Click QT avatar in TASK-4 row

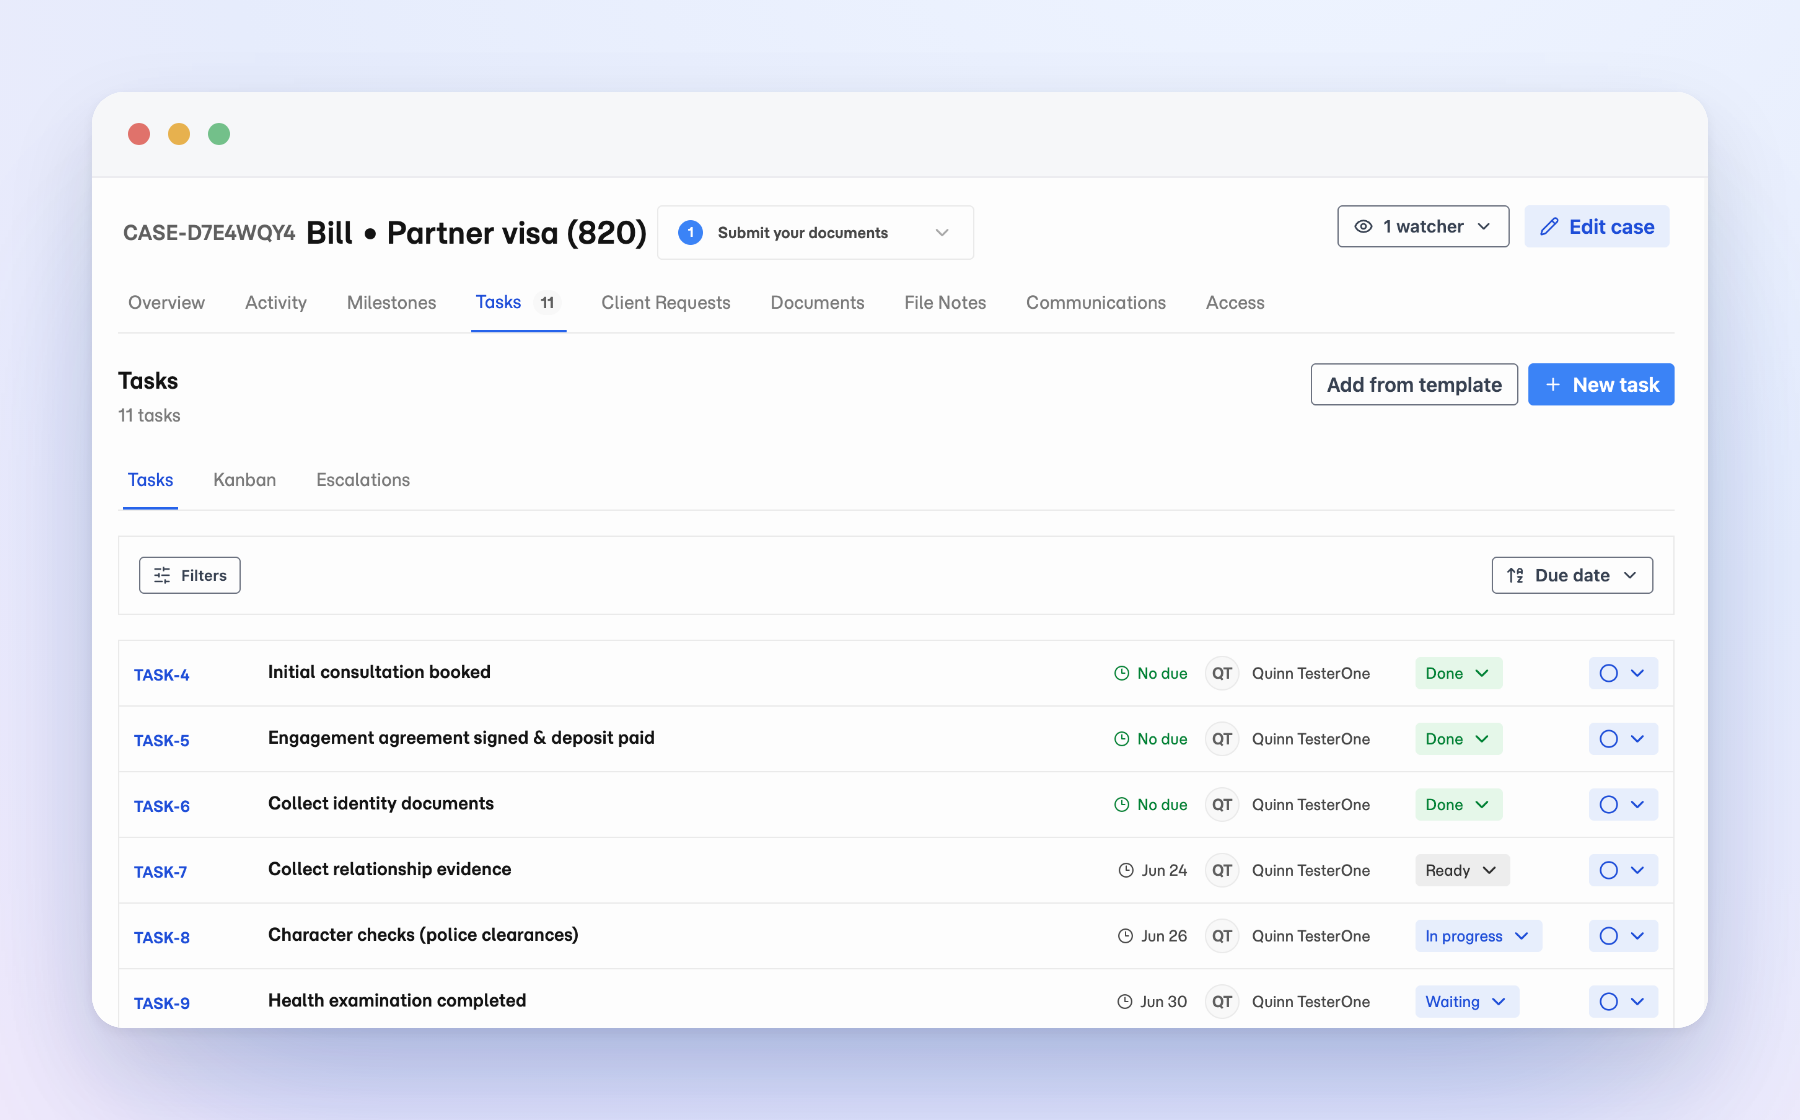point(1222,674)
